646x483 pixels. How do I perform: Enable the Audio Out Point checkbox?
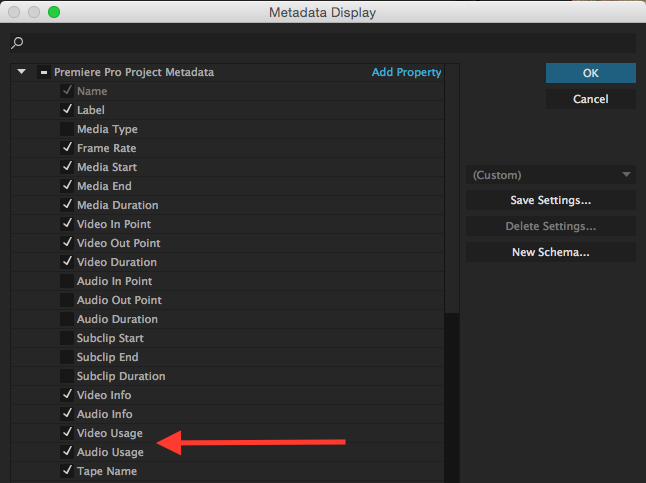(67, 300)
